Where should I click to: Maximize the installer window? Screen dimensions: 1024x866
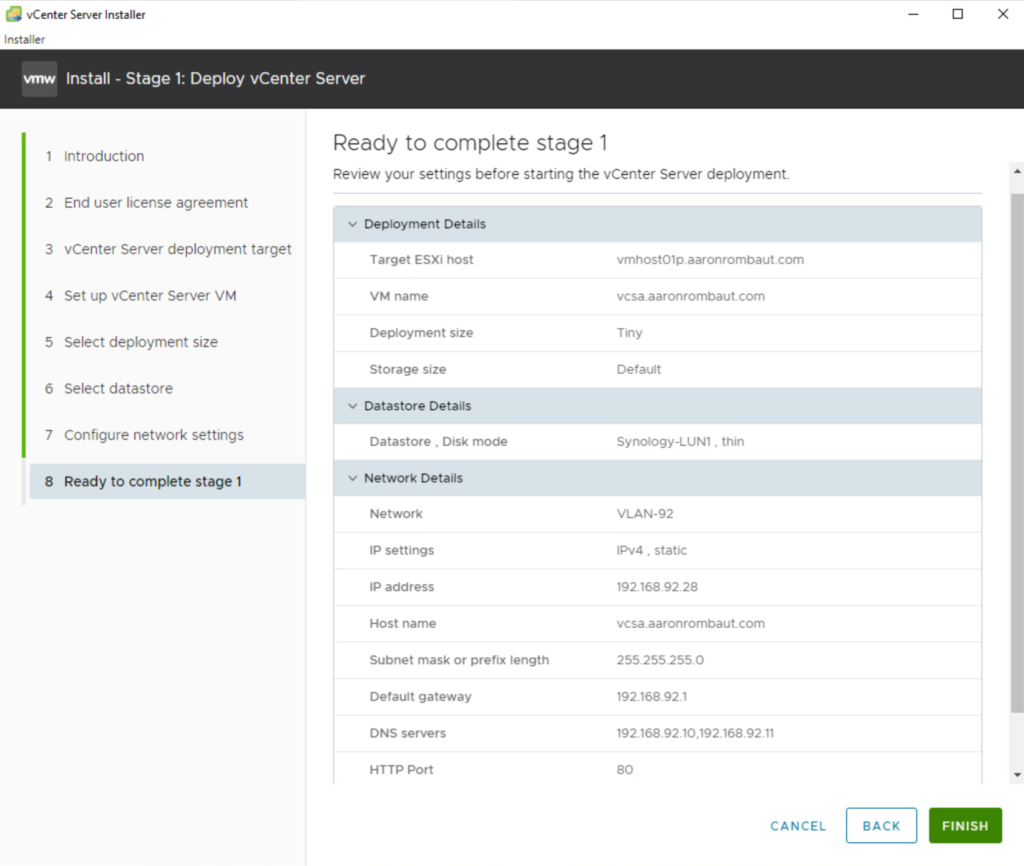(957, 14)
